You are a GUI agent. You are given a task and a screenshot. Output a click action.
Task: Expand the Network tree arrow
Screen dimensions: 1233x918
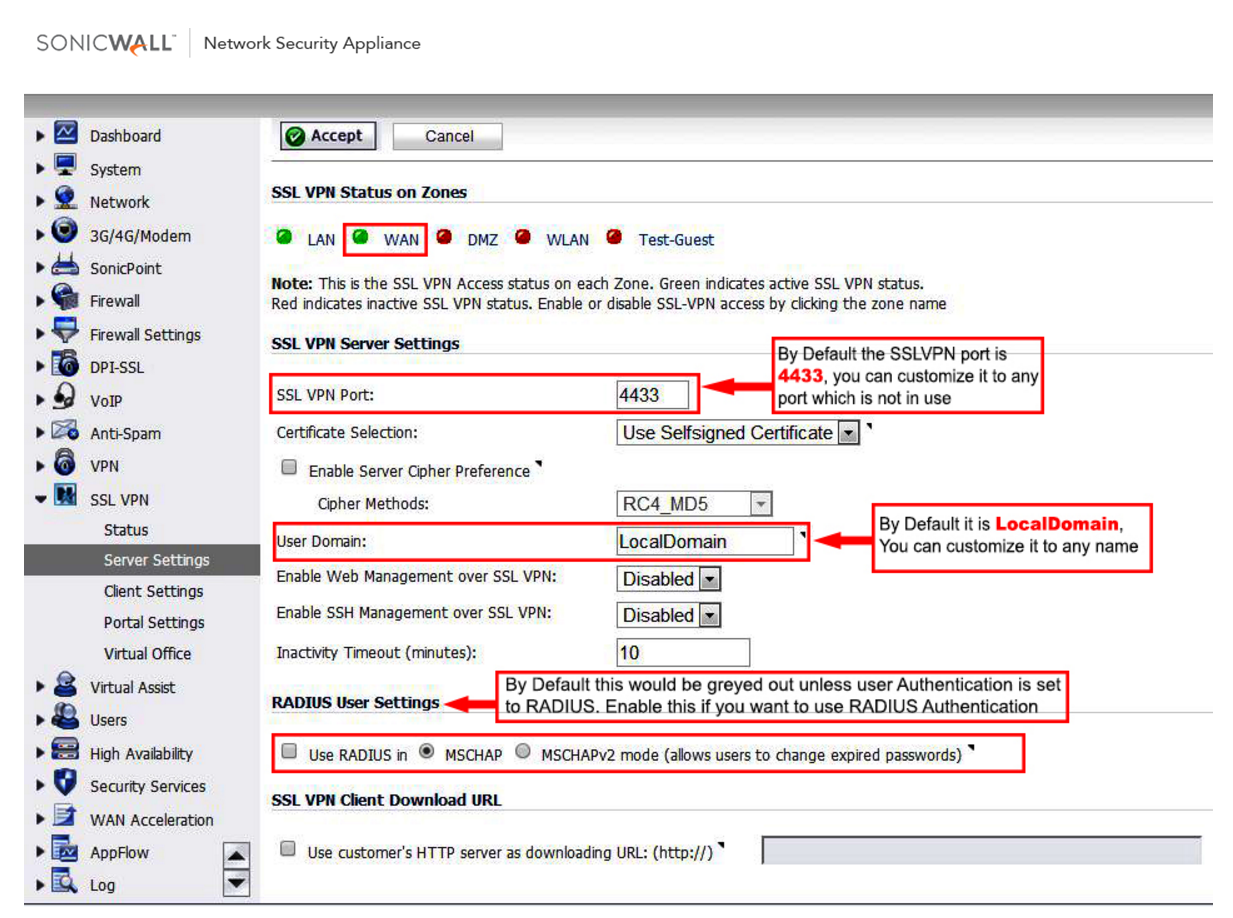coord(40,201)
